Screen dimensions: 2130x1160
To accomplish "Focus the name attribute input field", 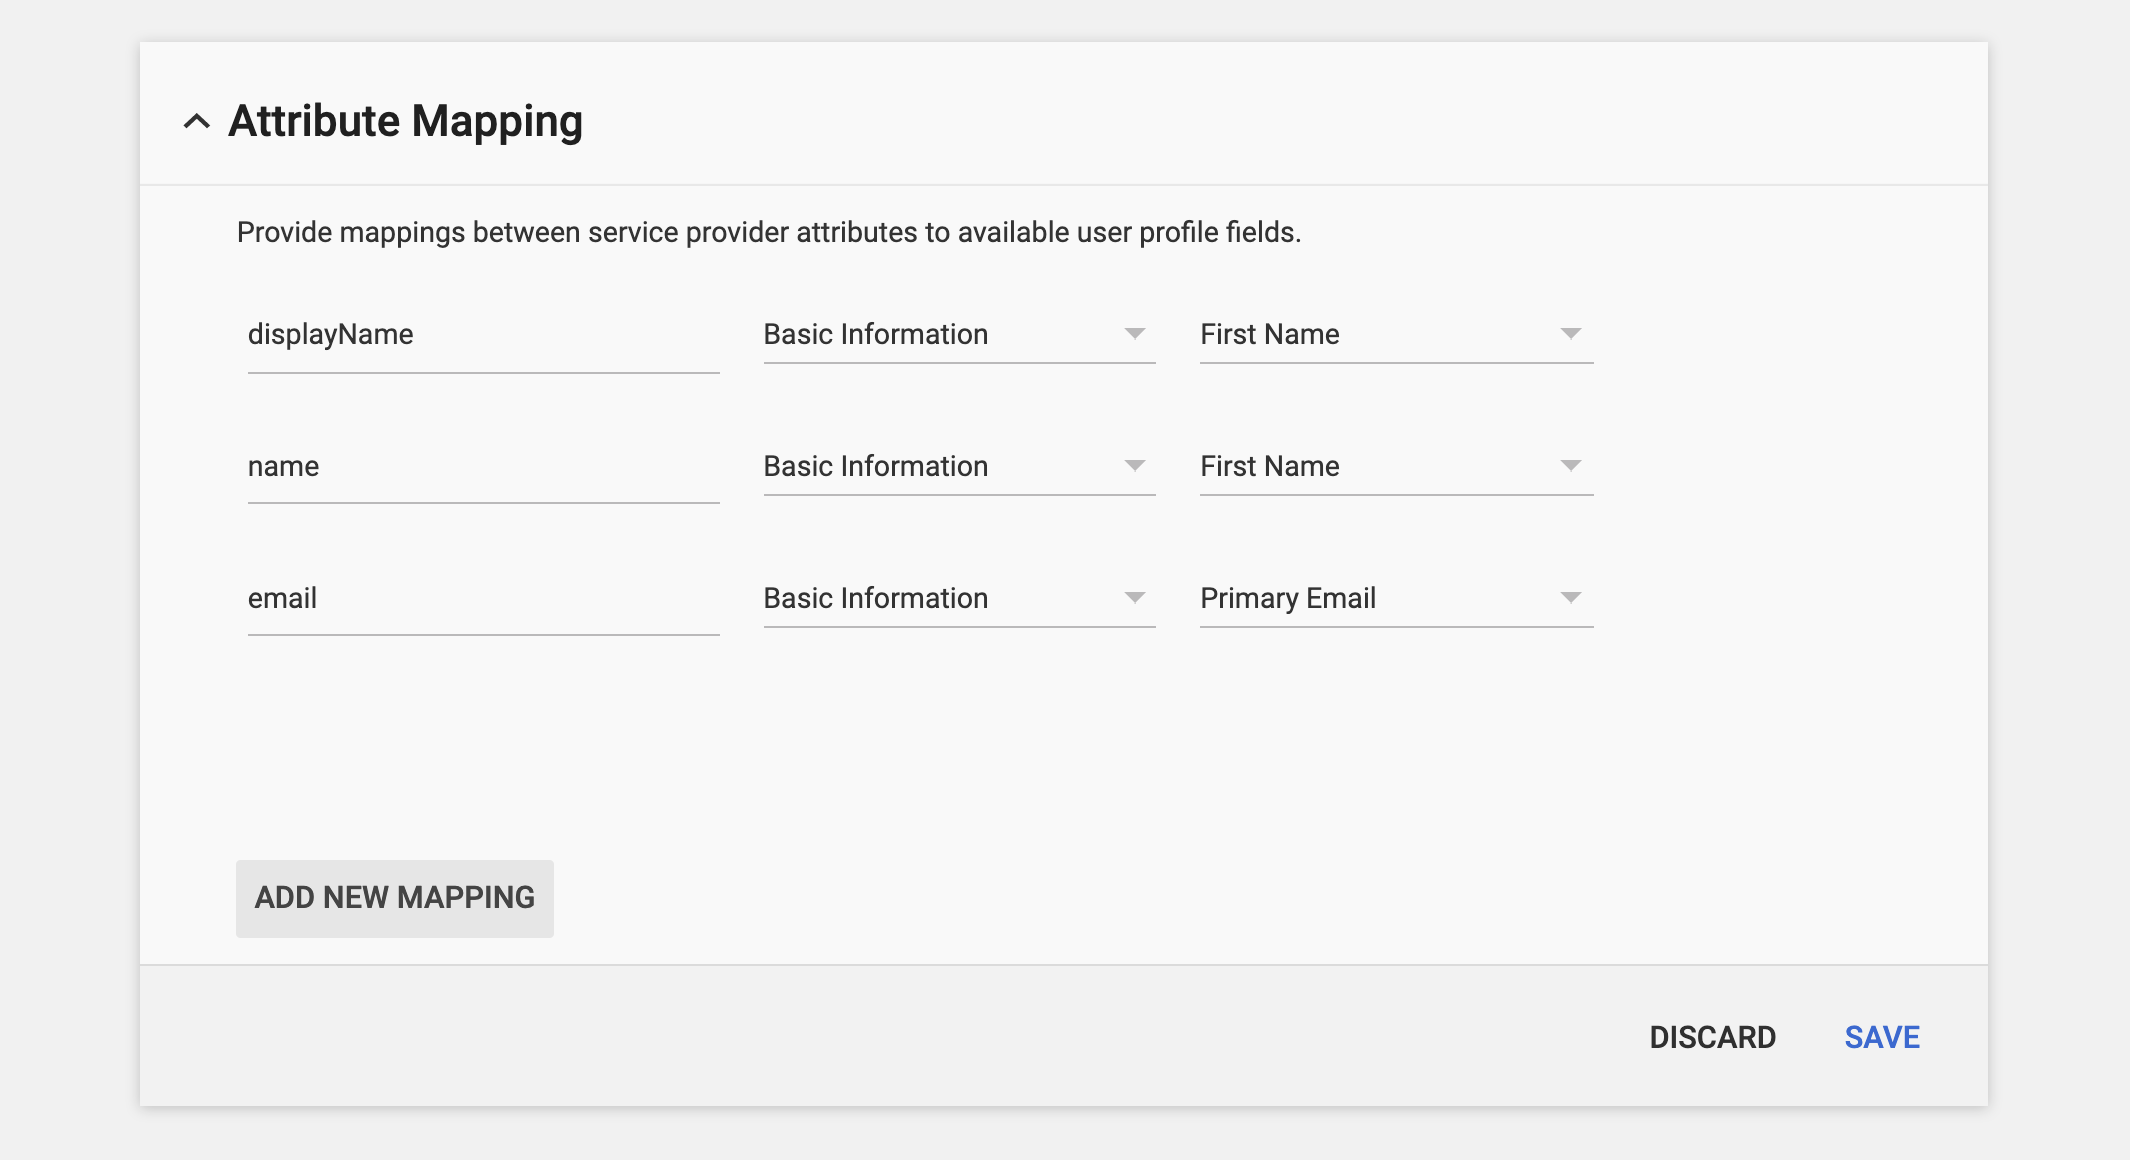I will 482,467.
